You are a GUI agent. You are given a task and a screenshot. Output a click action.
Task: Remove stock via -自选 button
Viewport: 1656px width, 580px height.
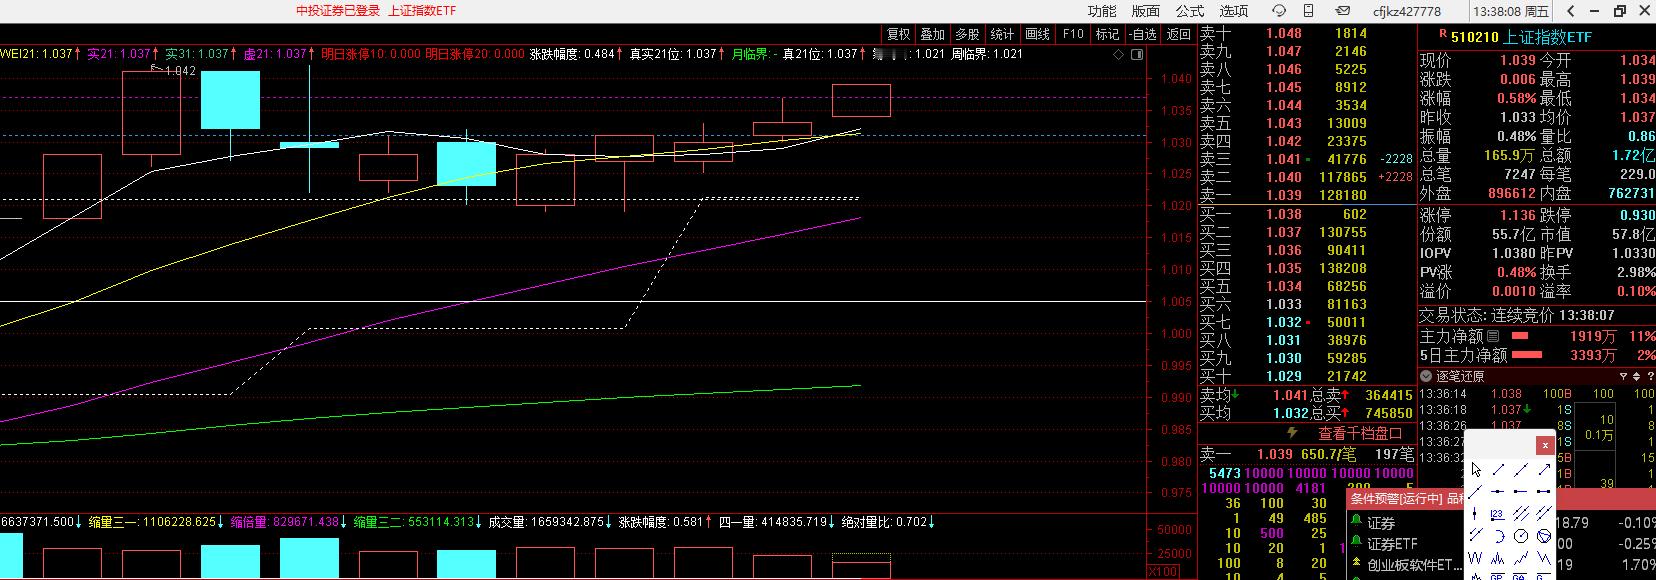[x=1143, y=34]
